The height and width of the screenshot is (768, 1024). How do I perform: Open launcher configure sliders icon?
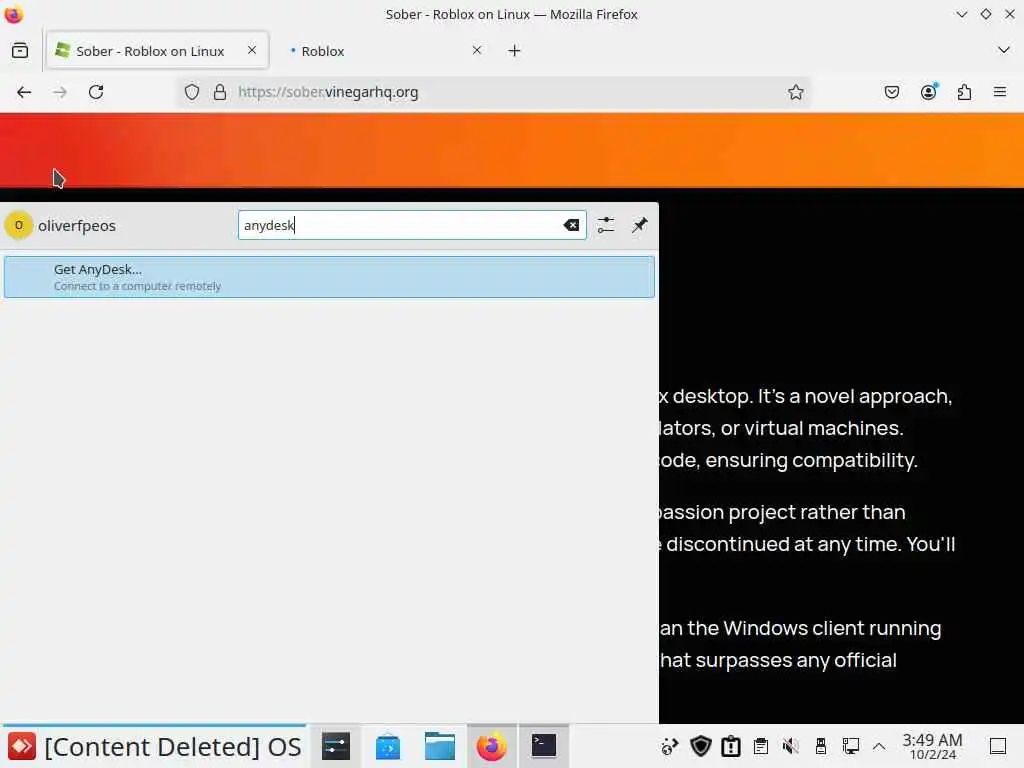pyautogui.click(x=605, y=225)
